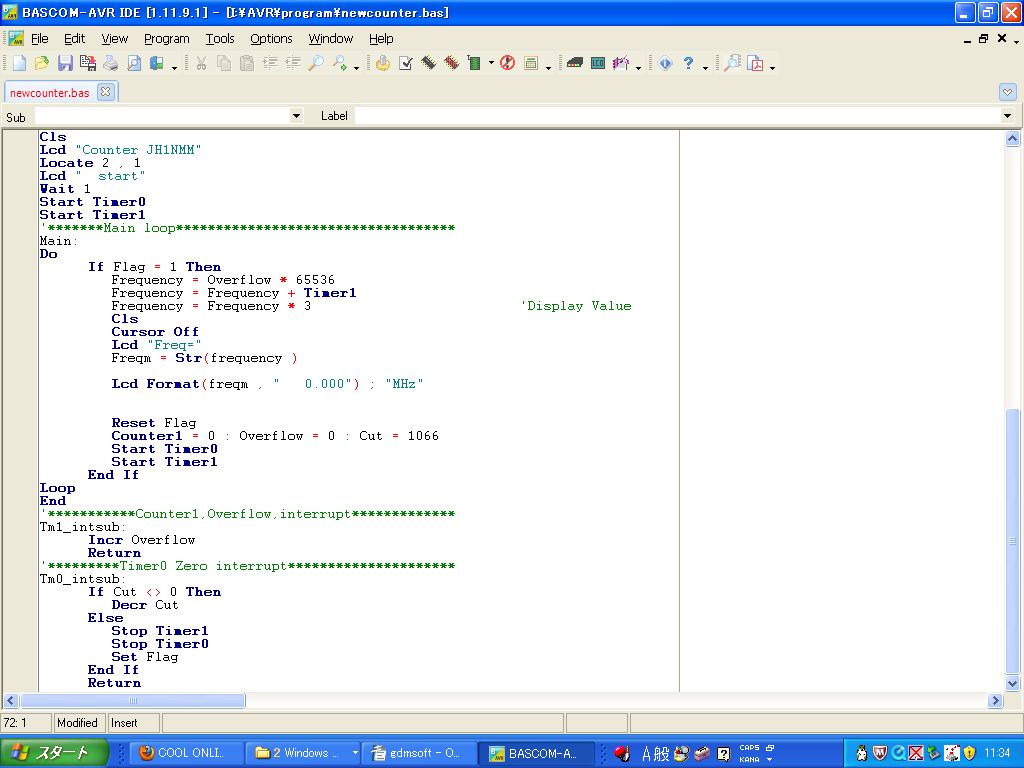The height and width of the screenshot is (768, 1024).
Task: Open the Tools menu
Action: click(x=220, y=39)
